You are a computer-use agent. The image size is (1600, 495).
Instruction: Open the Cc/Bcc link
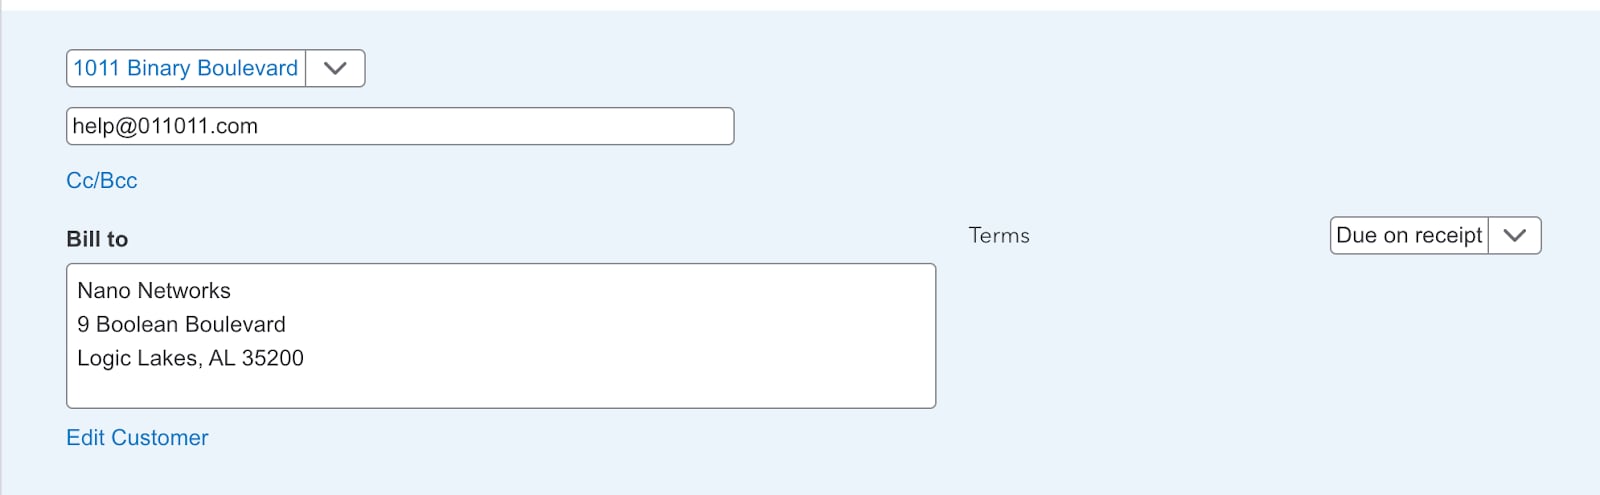[x=102, y=181]
